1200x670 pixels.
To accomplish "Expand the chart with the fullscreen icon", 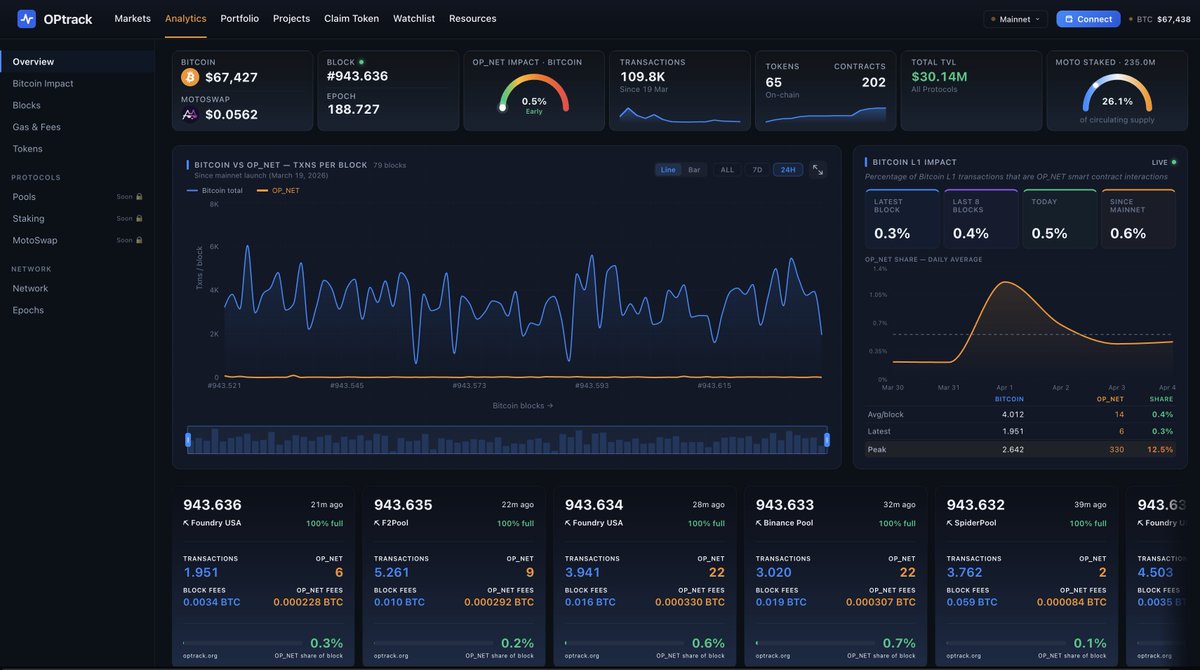I will (818, 170).
